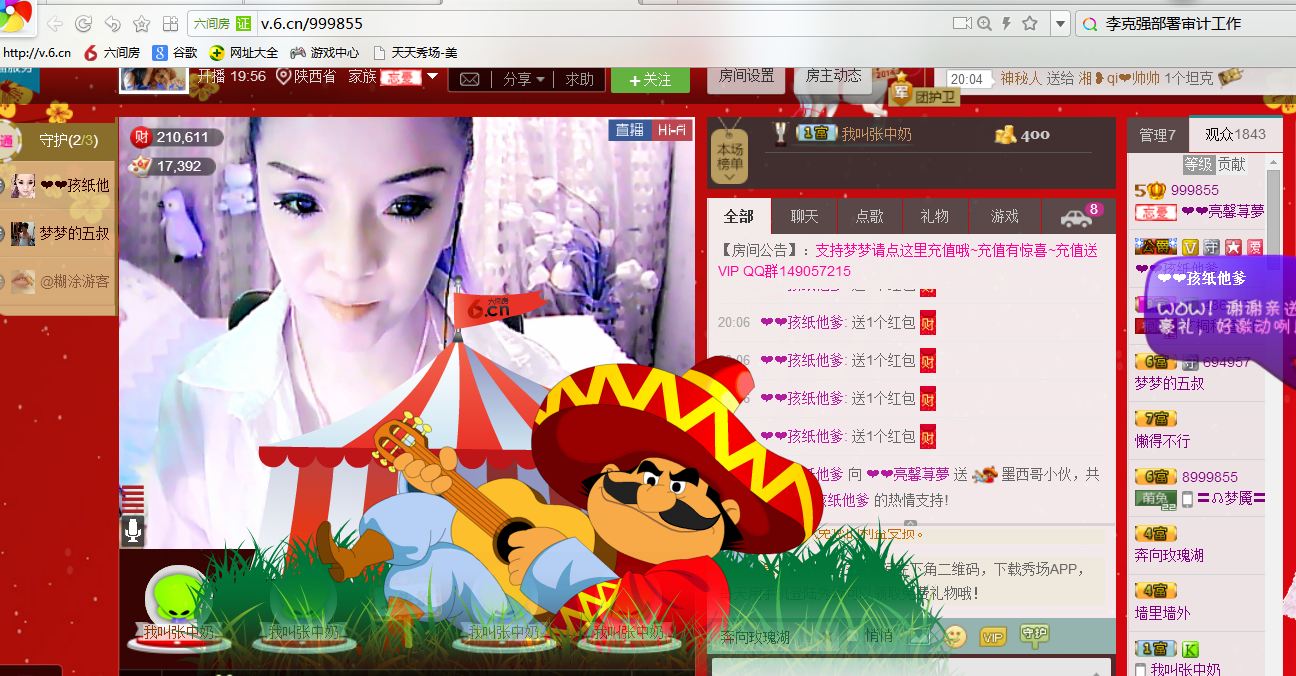Sort audience by 贡献
Viewport: 1296px width, 676px height.
(x=1232, y=165)
